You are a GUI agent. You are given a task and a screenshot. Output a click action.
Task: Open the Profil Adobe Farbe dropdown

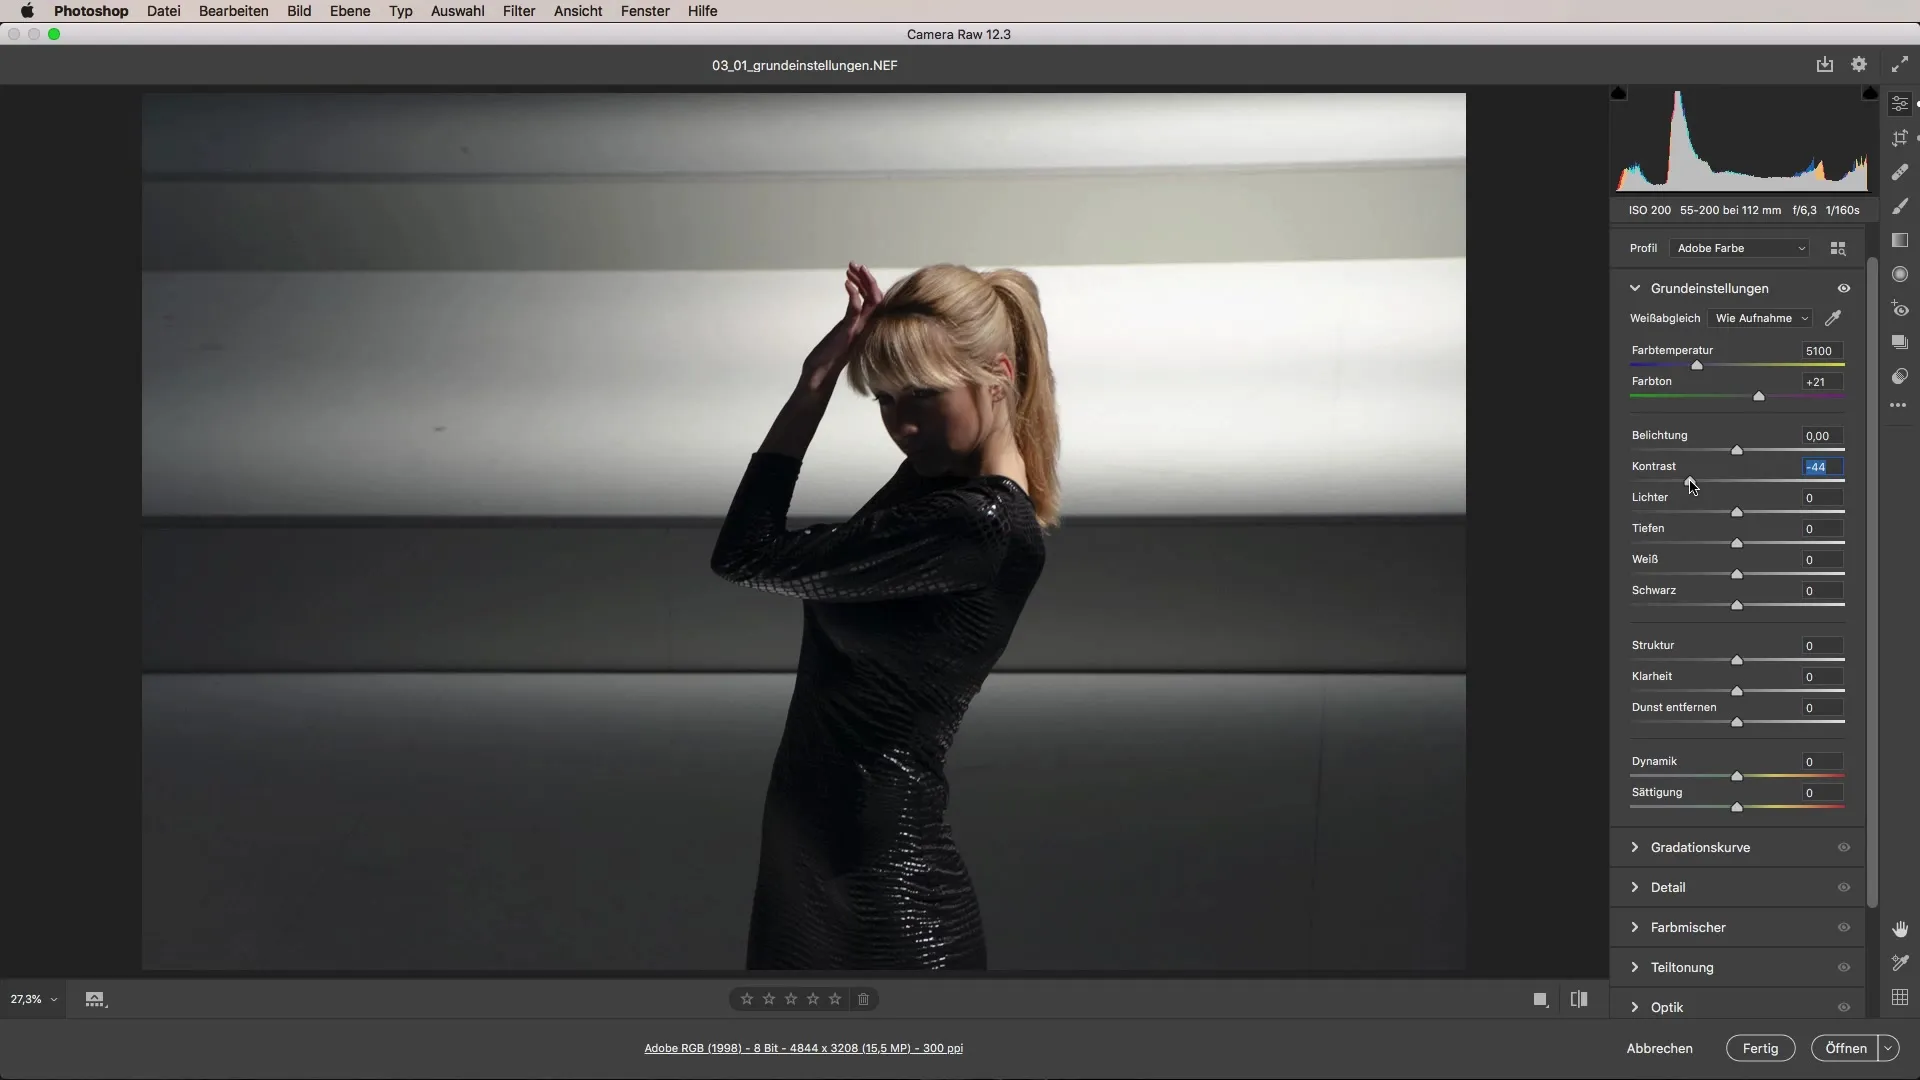[1740, 248]
